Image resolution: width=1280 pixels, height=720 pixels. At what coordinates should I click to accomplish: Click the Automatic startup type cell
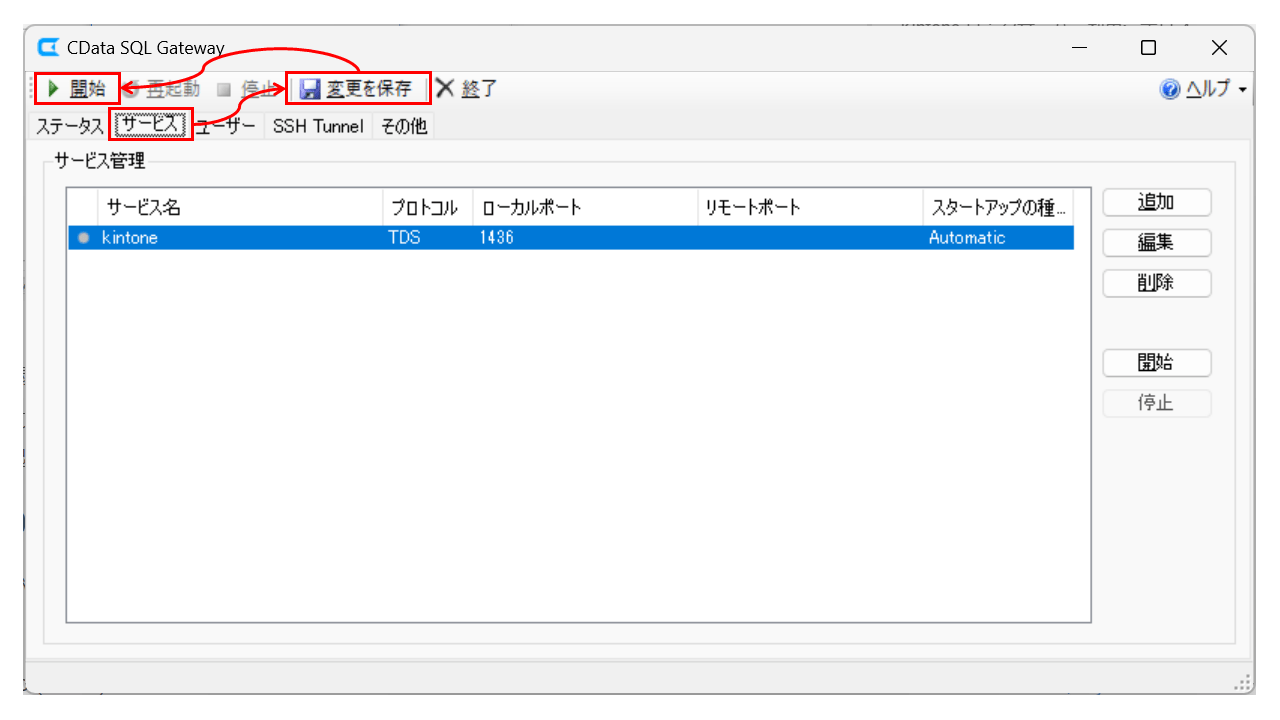(967, 238)
